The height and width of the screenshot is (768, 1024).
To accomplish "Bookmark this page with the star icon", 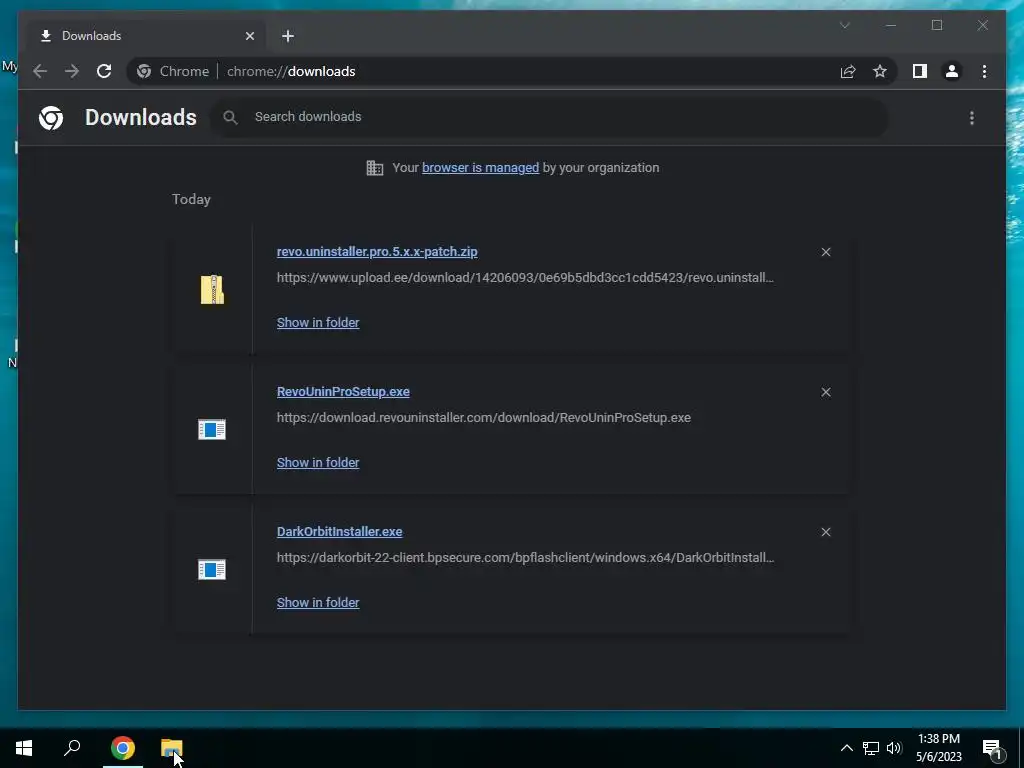I will [x=880, y=71].
